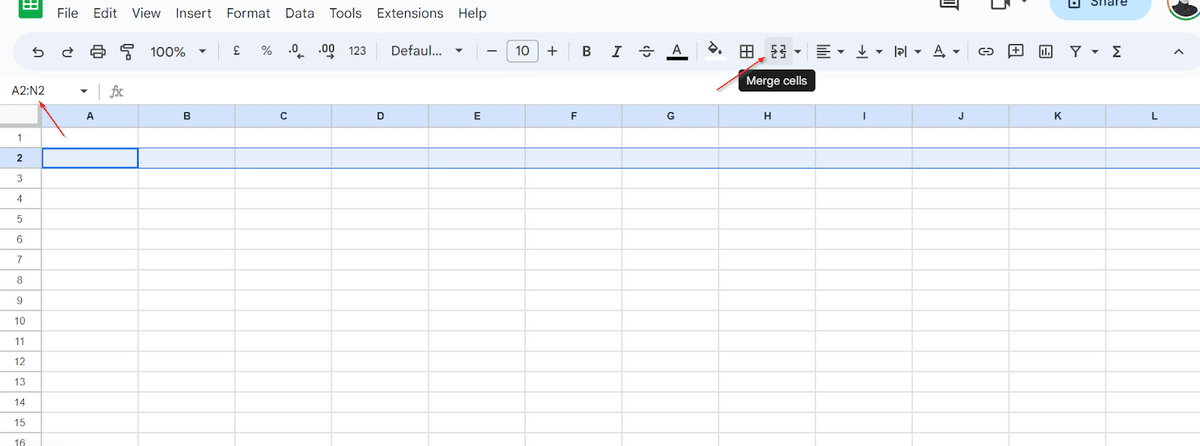Click the Format as currency button
This screenshot has height=446, width=1200.
pyautogui.click(x=236, y=51)
